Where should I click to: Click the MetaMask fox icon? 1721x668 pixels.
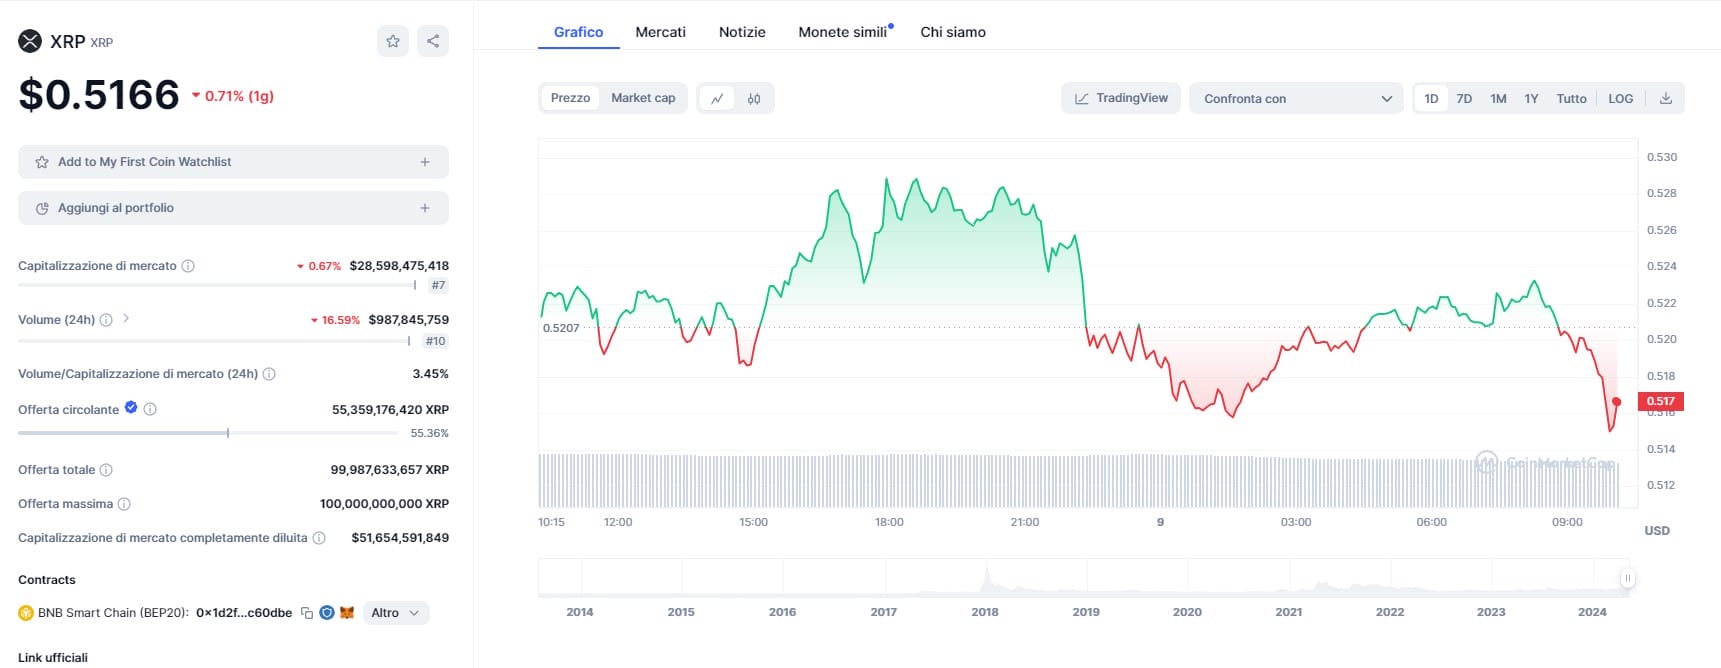pyautogui.click(x=347, y=613)
